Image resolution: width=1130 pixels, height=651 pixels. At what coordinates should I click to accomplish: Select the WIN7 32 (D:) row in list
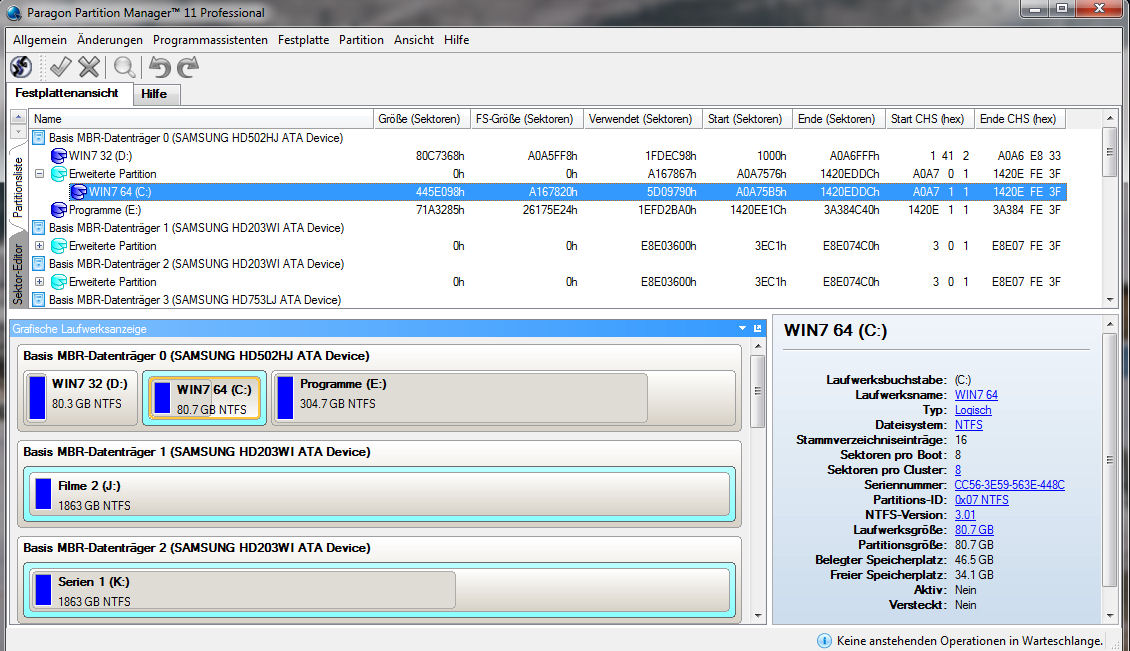point(548,156)
